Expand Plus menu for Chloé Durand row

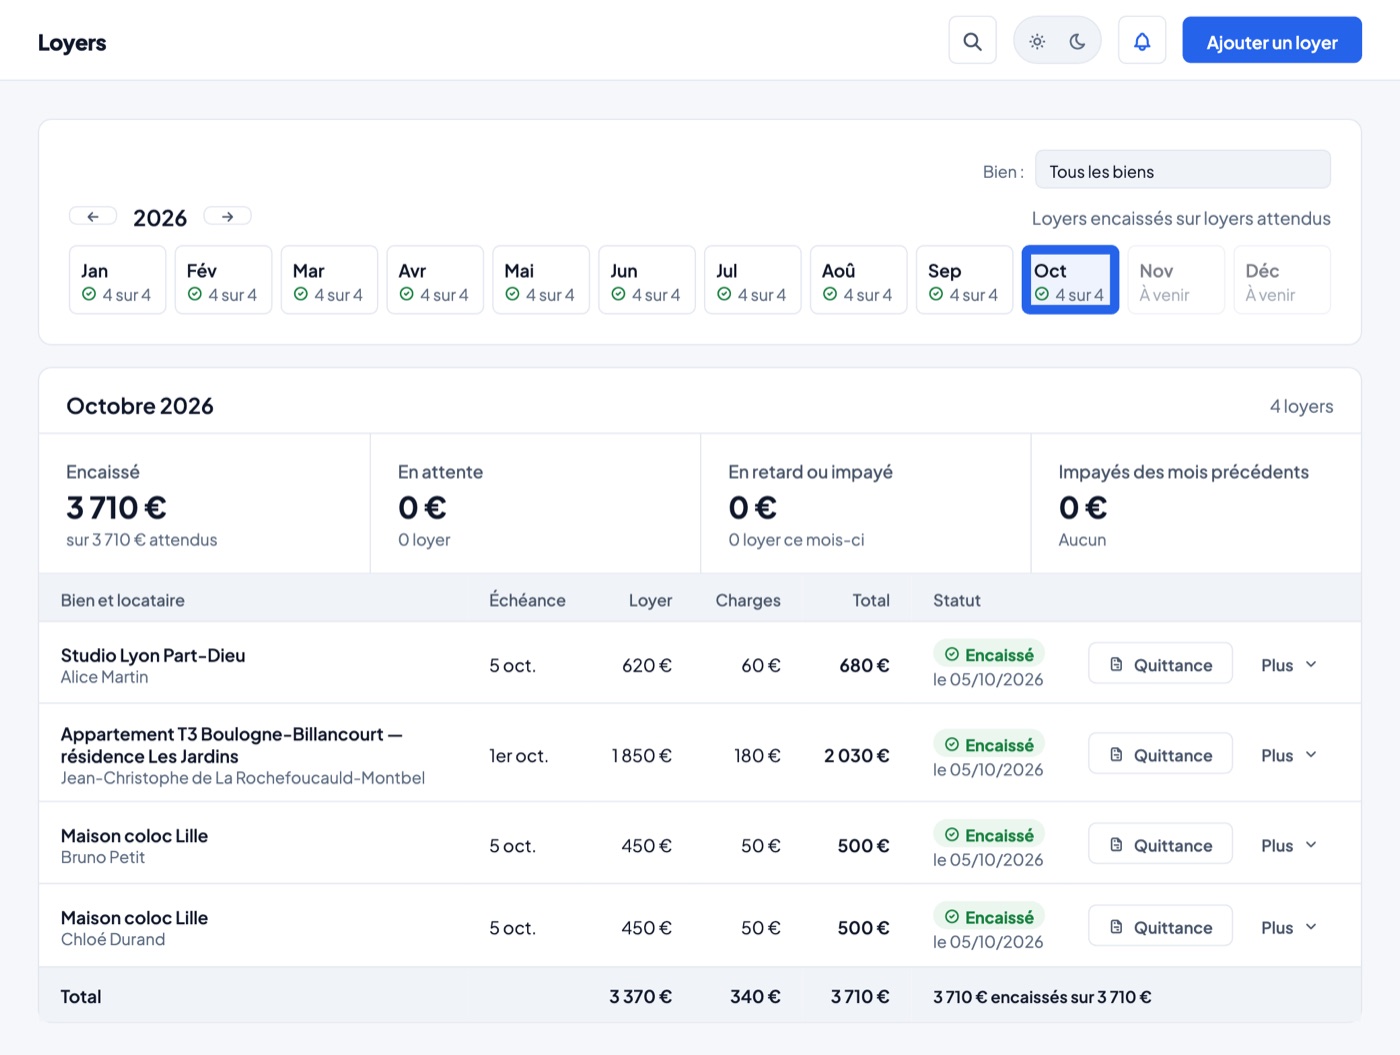(1289, 927)
